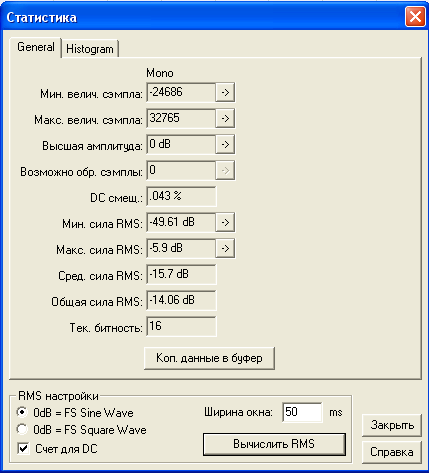This screenshot has height=473, width=429.
Task: Go to the minimum sample value location arrow
Action: pos(225,92)
